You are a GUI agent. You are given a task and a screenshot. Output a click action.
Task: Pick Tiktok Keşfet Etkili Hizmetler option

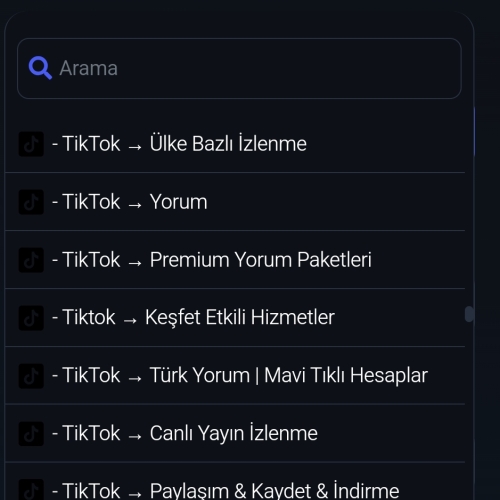pos(235,318)
